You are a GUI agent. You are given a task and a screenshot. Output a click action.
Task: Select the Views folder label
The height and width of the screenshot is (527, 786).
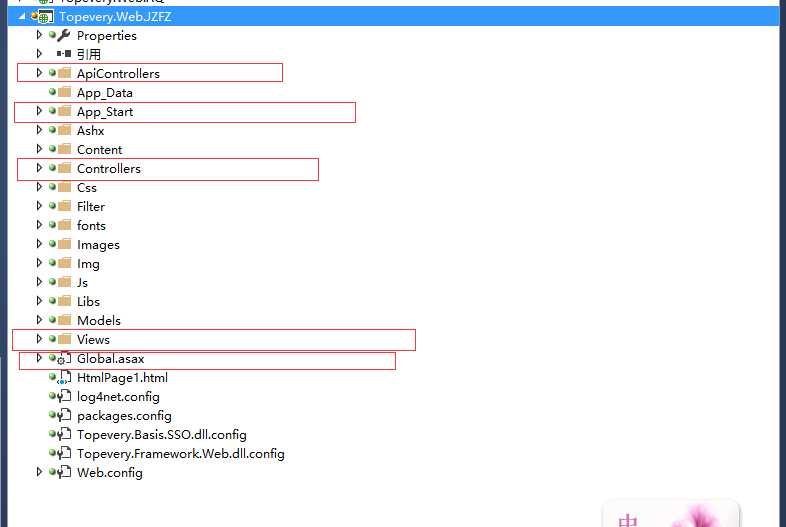click(93, 339)
